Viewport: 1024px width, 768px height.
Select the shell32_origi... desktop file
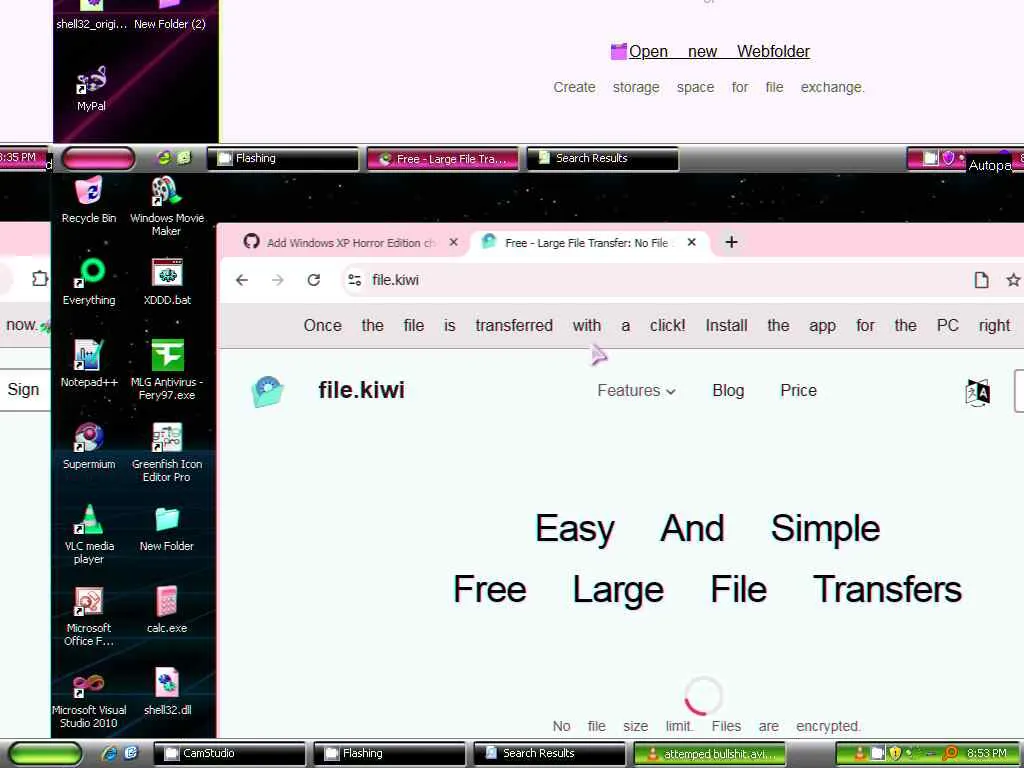tap(91, 16)
